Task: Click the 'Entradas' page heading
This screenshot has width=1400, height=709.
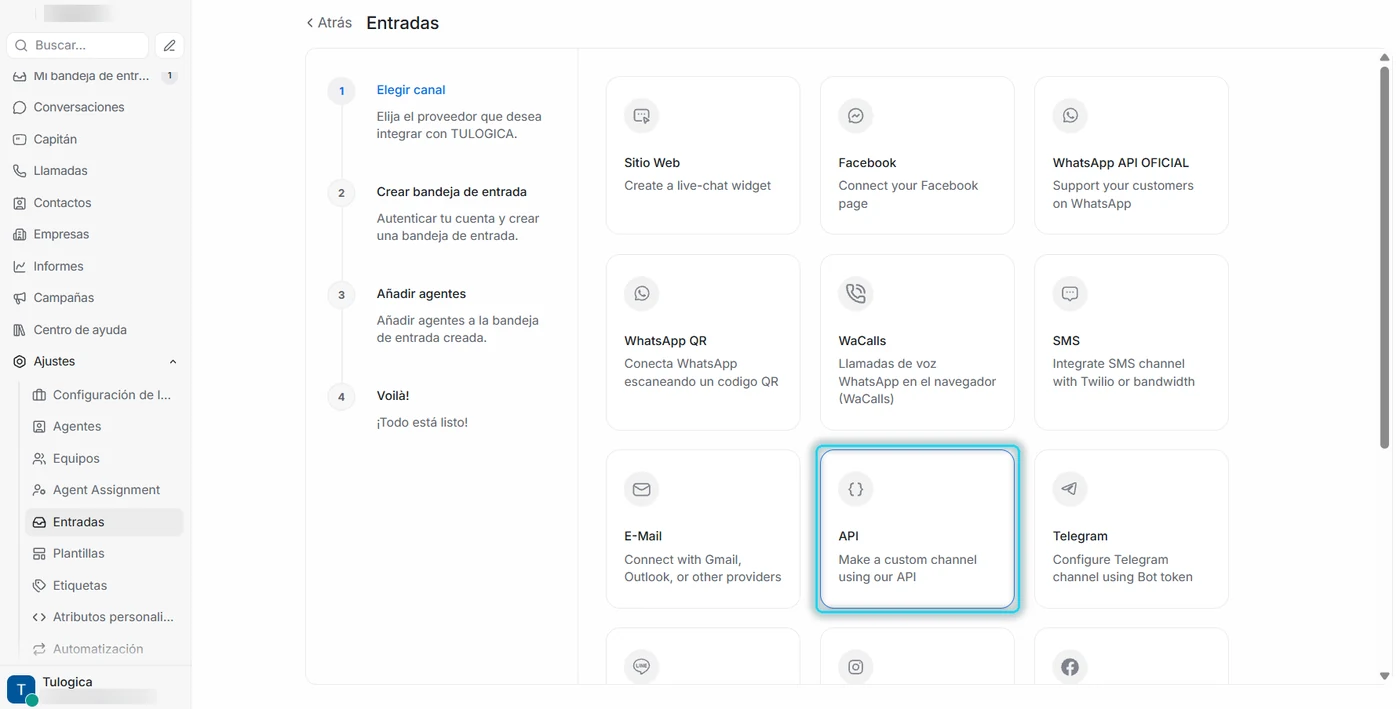Action: pyautogui.click(x=402, y=23)
